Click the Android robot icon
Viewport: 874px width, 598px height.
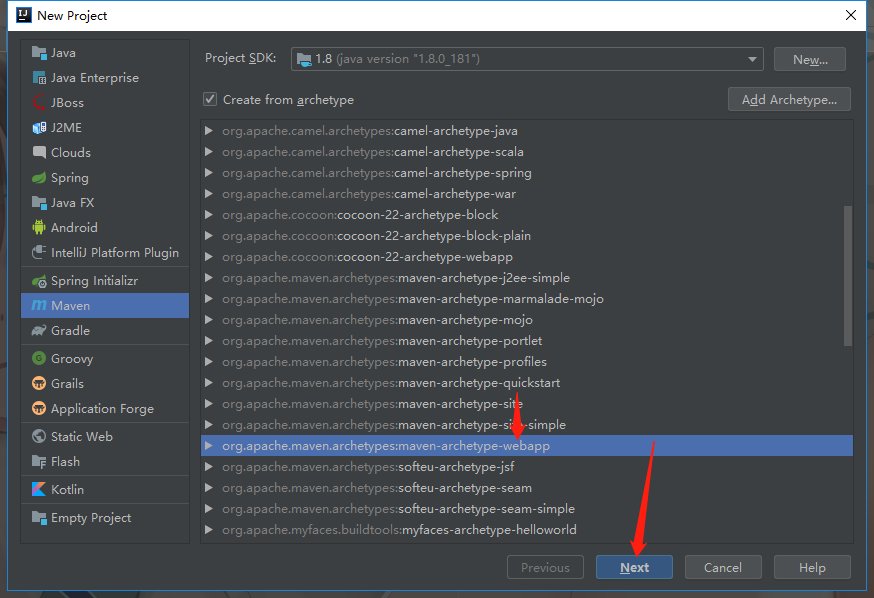coord(39,227)
